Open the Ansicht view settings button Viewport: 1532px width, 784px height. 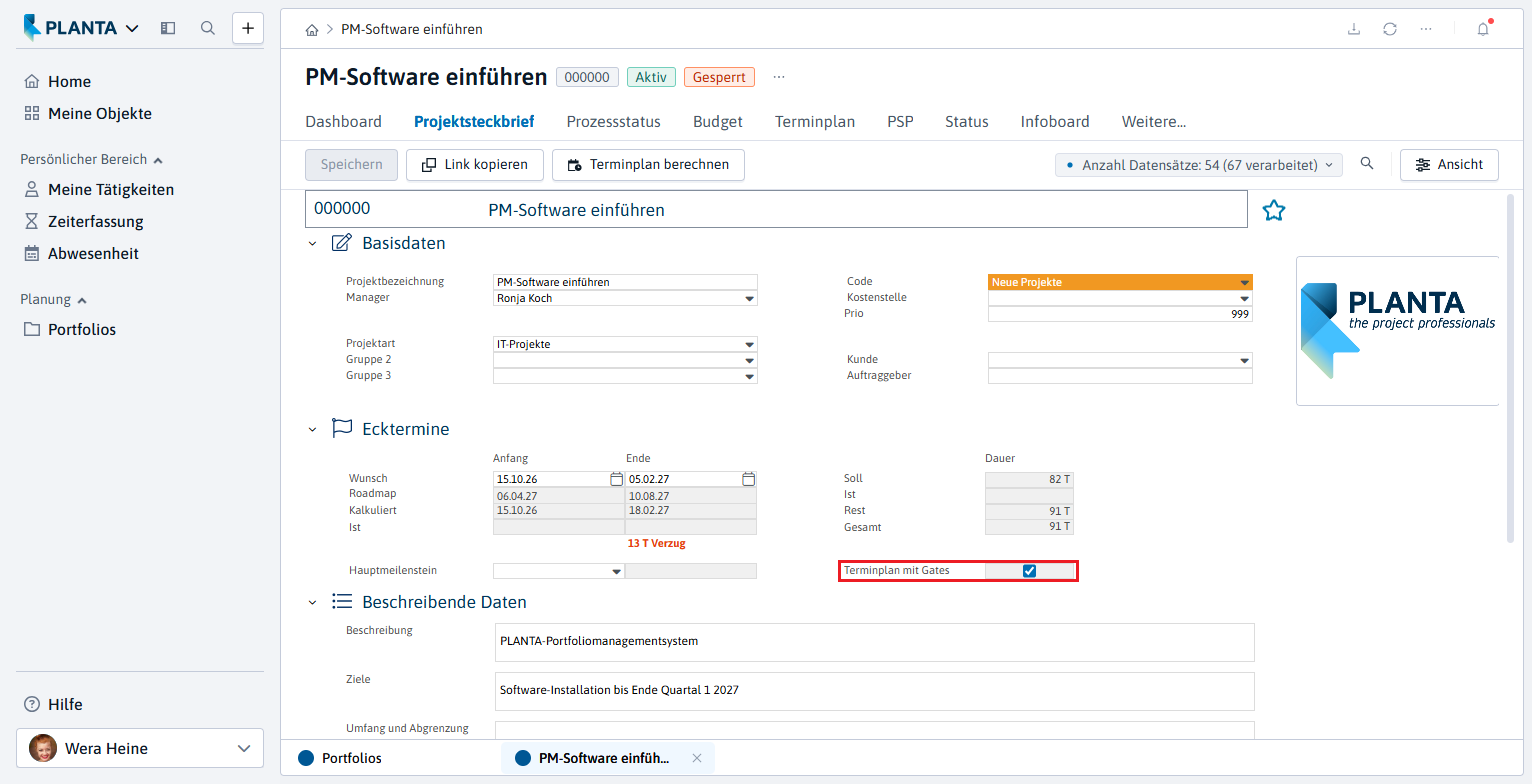(1449, 165)
